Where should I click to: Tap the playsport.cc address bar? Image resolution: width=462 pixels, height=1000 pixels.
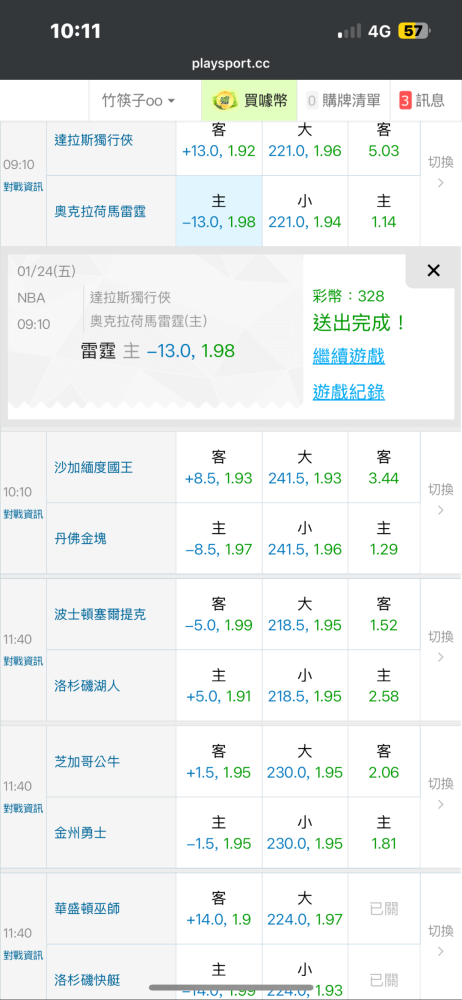231,64
